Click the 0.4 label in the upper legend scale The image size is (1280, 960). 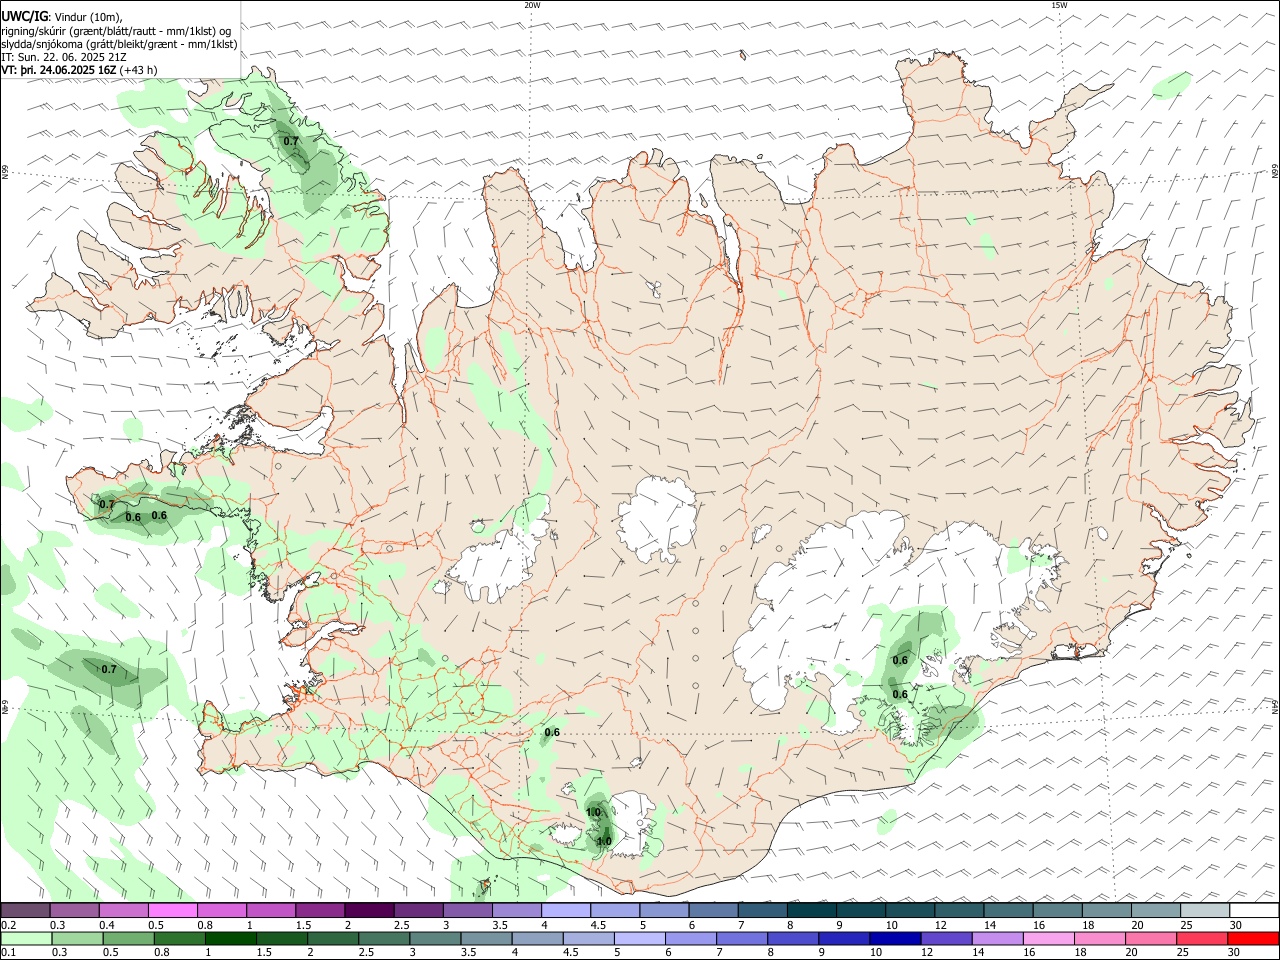(x=107, y=925)
